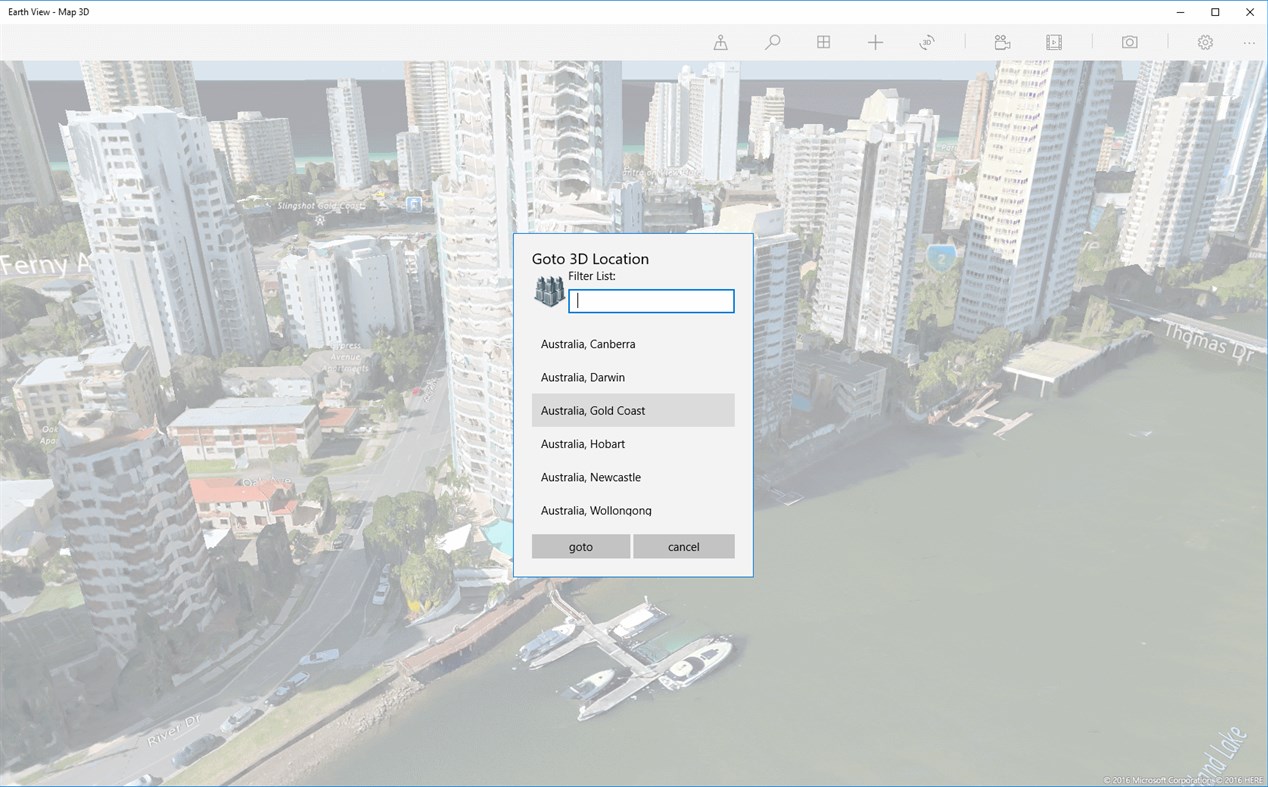Click inside the Filter List text box

click(x=650, y=301)
